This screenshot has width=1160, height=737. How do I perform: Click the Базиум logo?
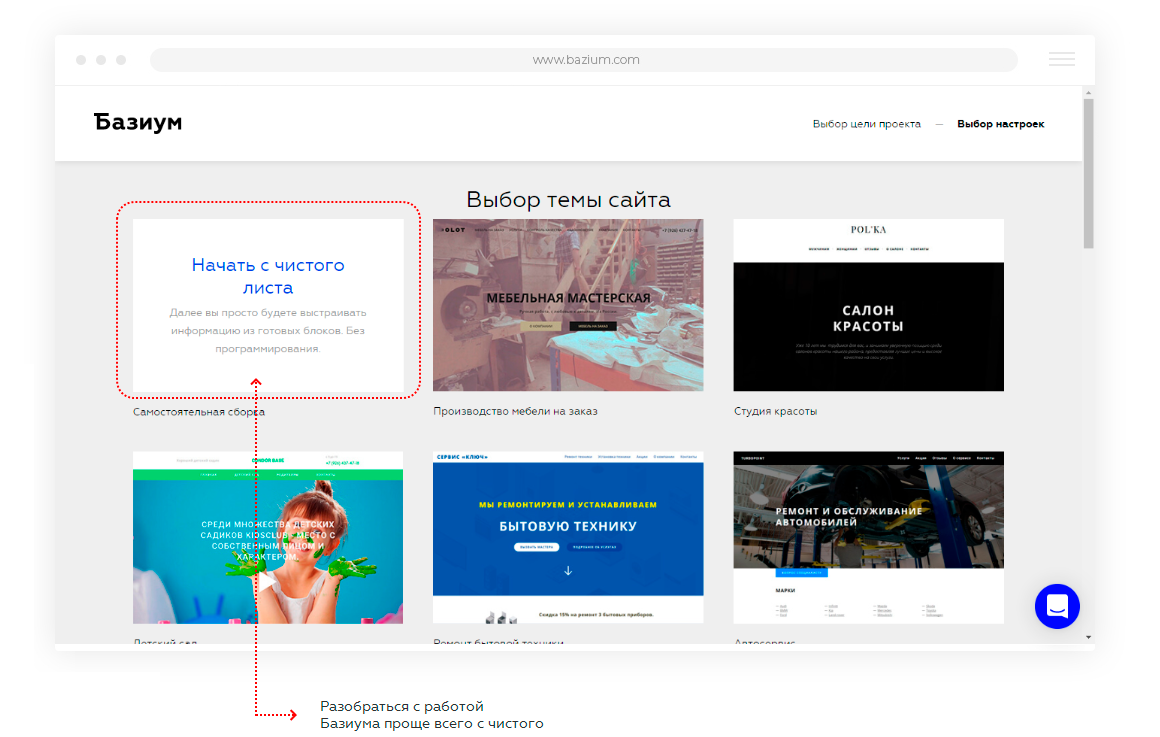(x=138, y=122)
